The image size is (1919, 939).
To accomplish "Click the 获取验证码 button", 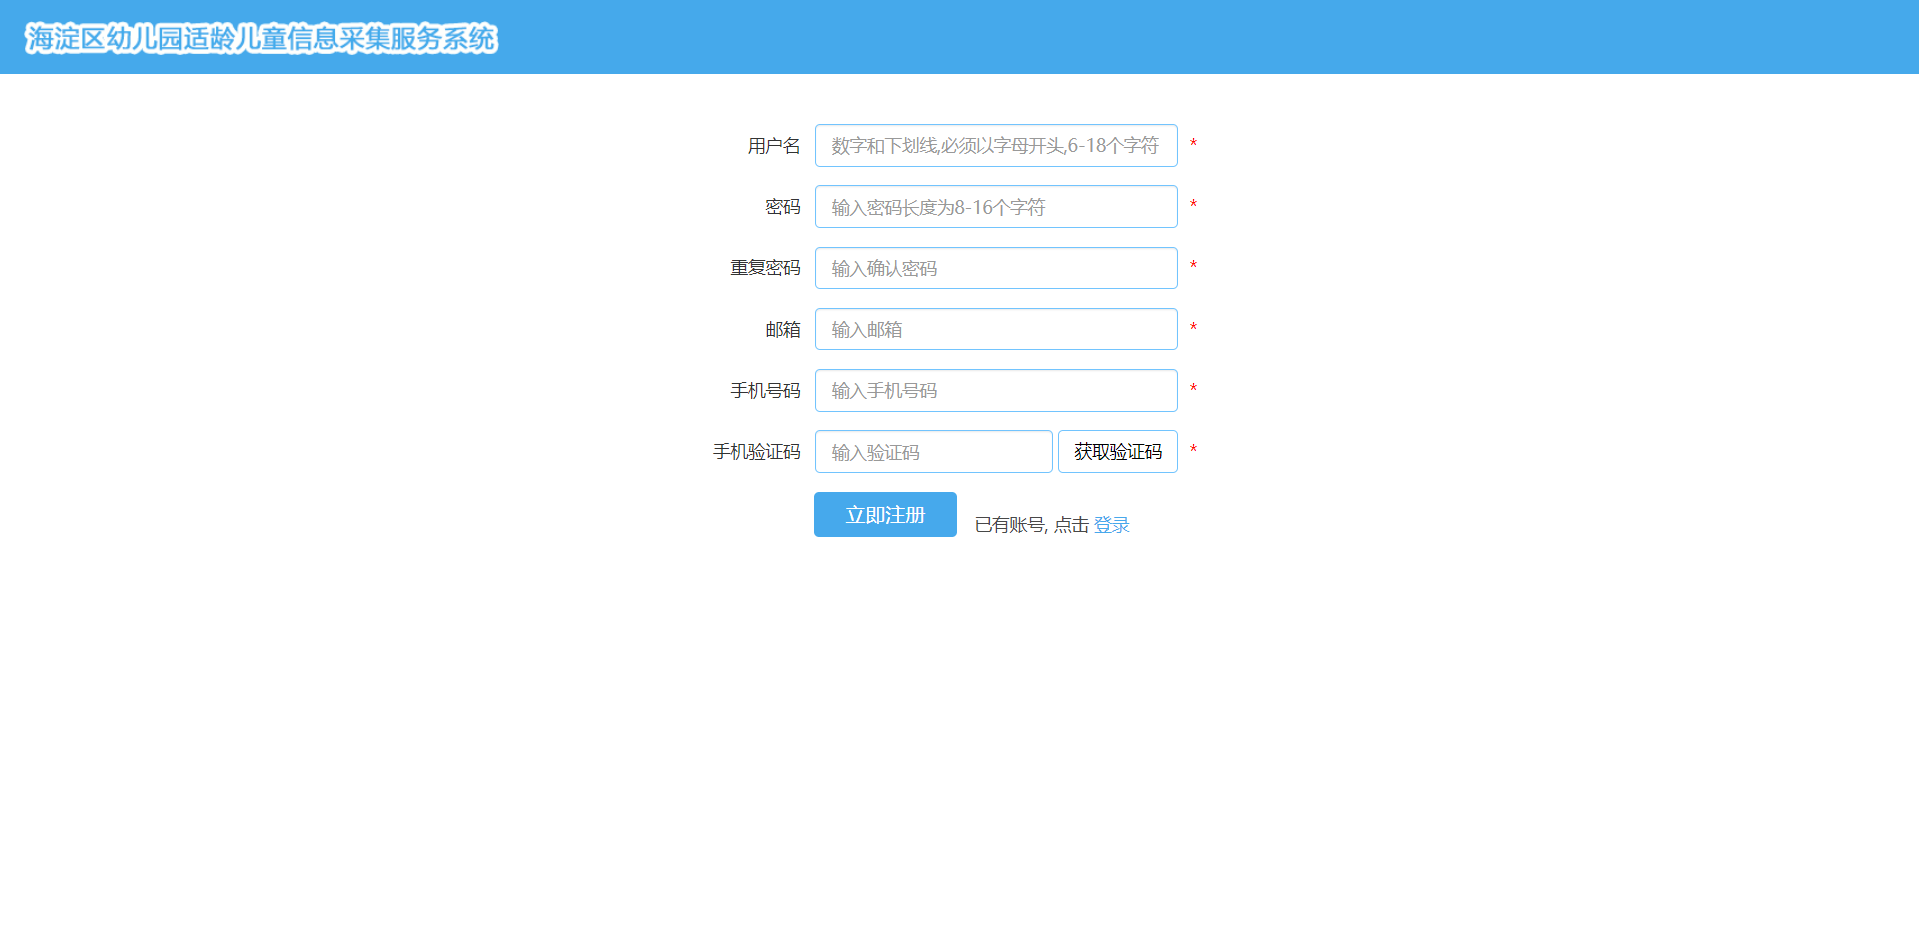I will (x=1118, y=452).
